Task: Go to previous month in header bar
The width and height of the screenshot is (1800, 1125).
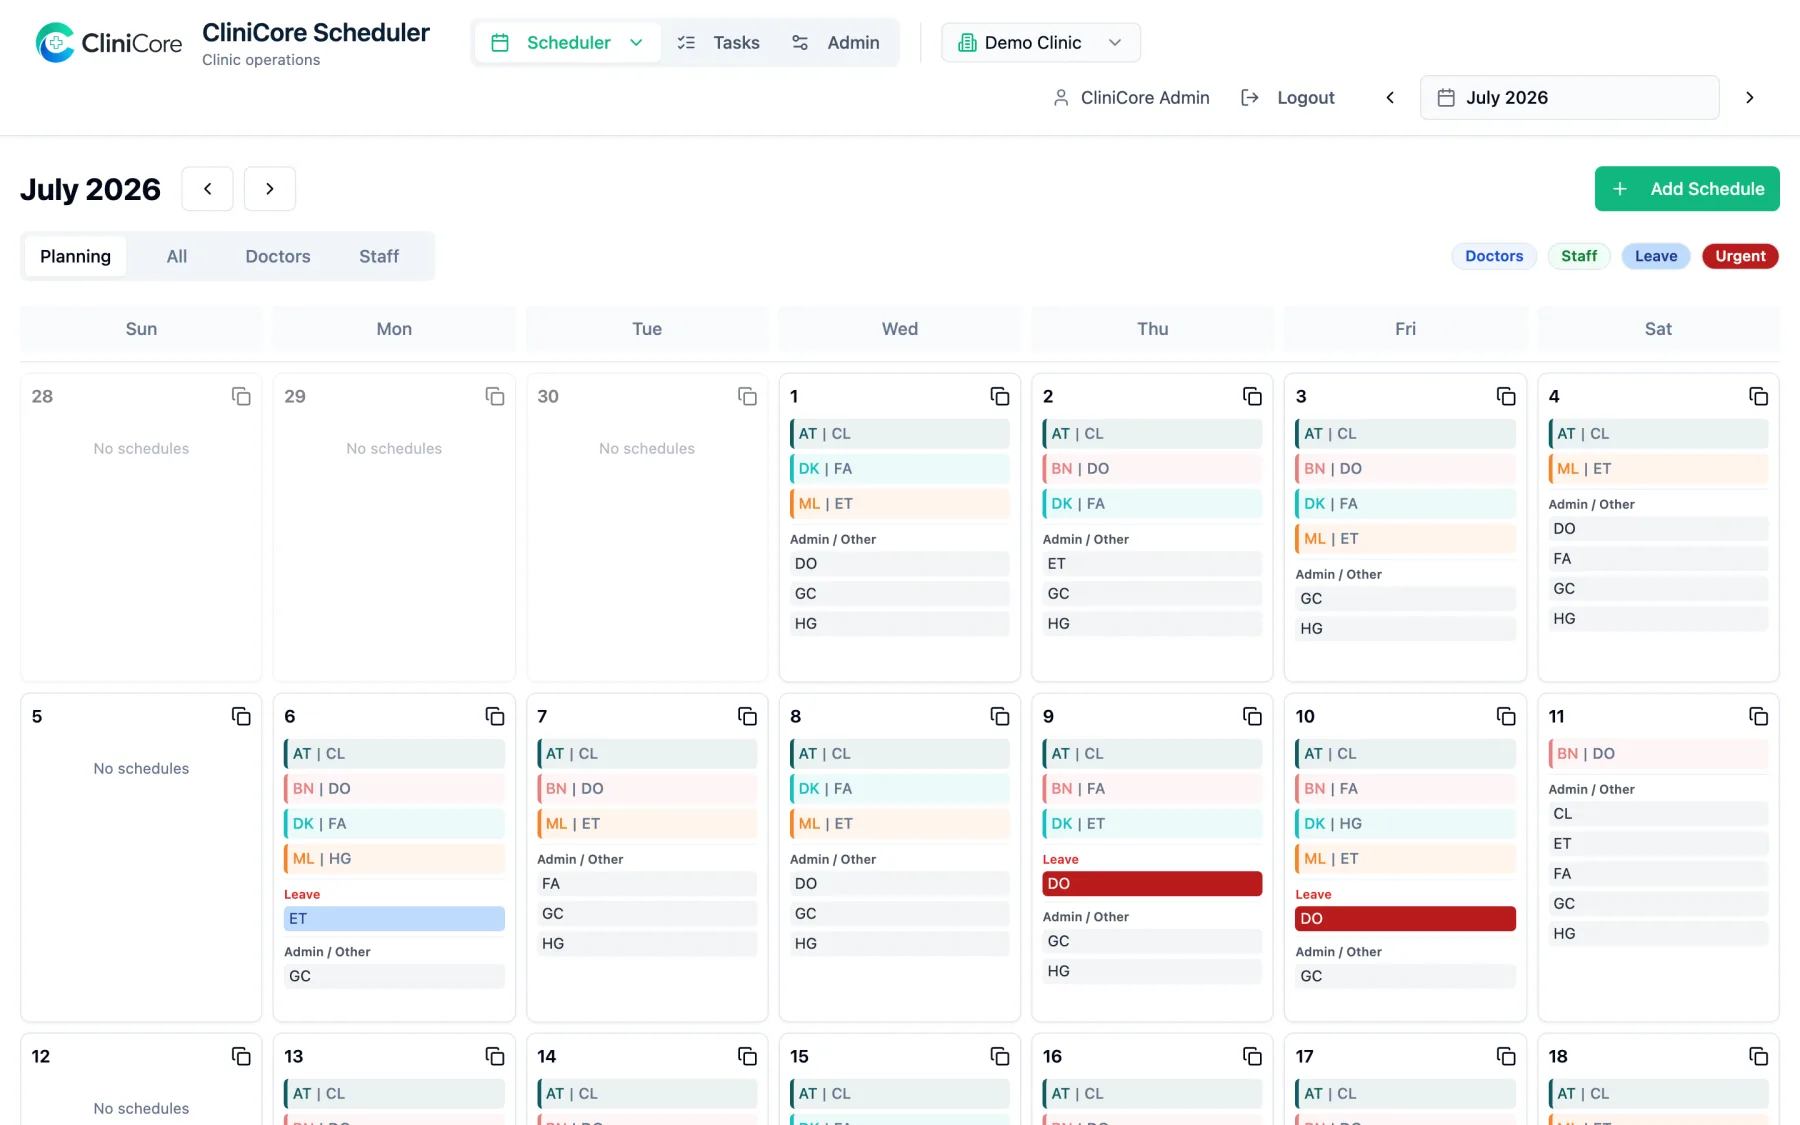Action: (1390, 97)
